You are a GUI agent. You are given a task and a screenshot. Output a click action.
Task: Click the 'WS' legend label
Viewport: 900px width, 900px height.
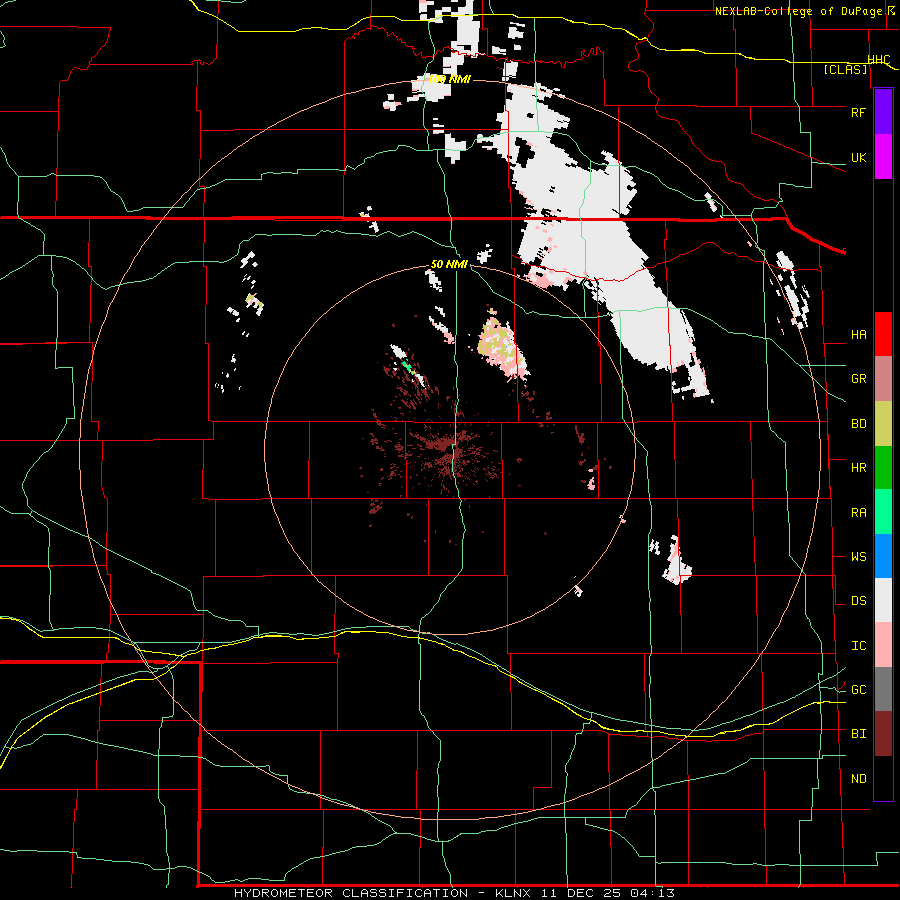(x=858, y=557)
